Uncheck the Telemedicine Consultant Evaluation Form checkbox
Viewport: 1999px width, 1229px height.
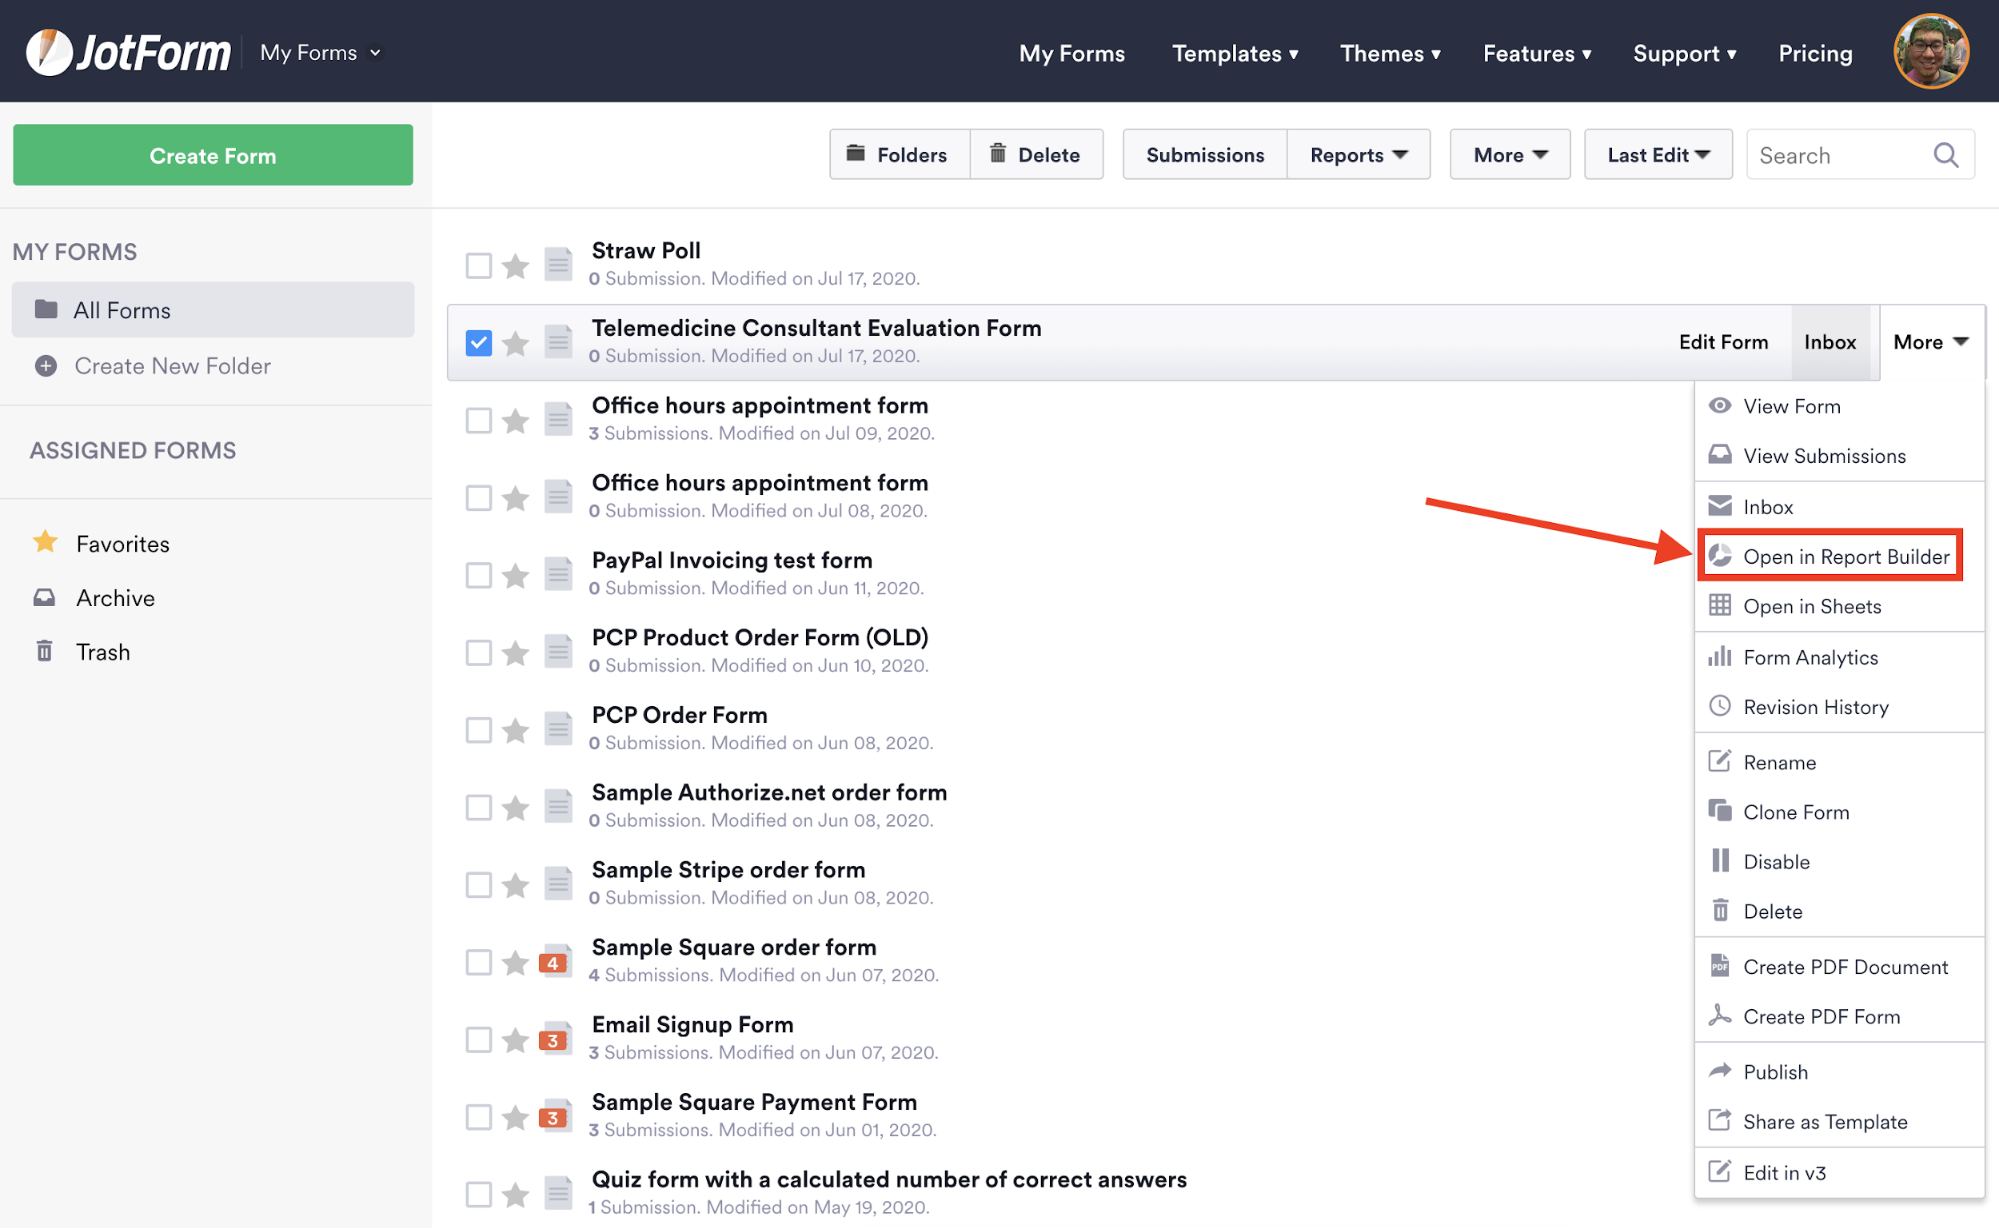479,343
